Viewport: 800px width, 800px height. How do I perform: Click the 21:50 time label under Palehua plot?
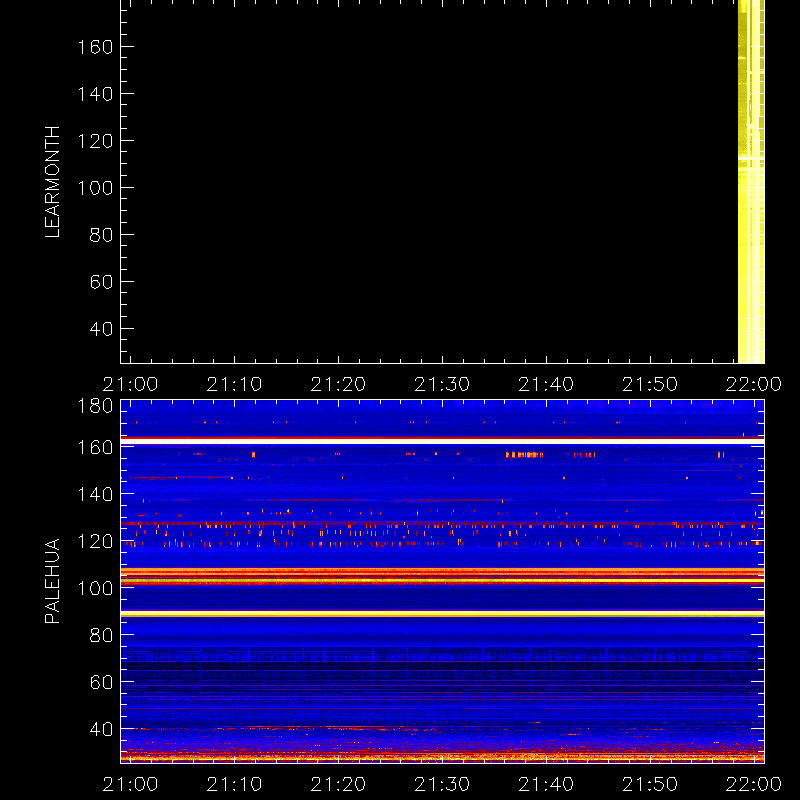coord(650,784)
